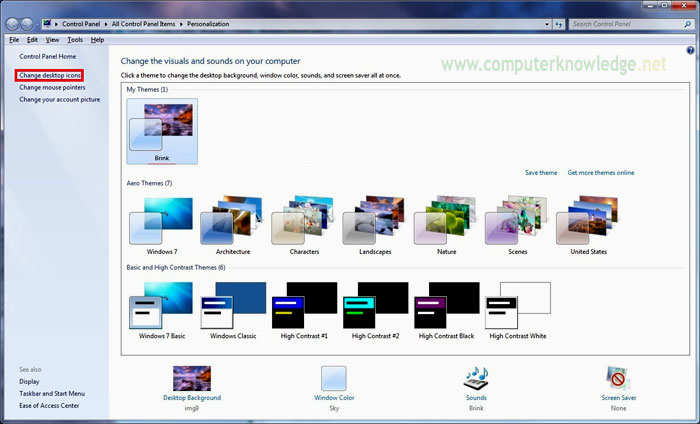Screen dimensions: 700x424
Task: Open the Screen Saver icon
Action: 618,378
